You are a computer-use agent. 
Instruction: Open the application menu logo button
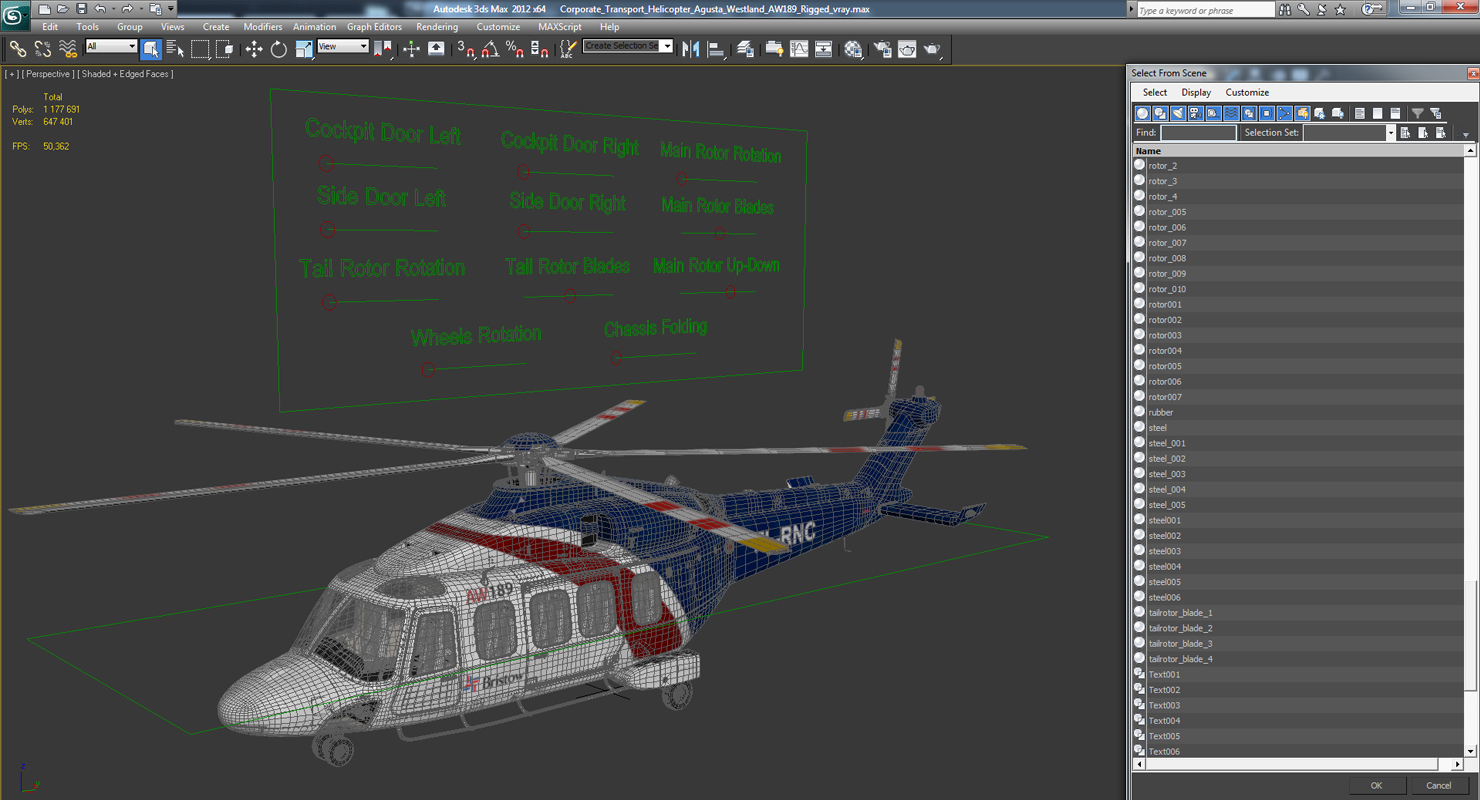click(x=15, y=17)
